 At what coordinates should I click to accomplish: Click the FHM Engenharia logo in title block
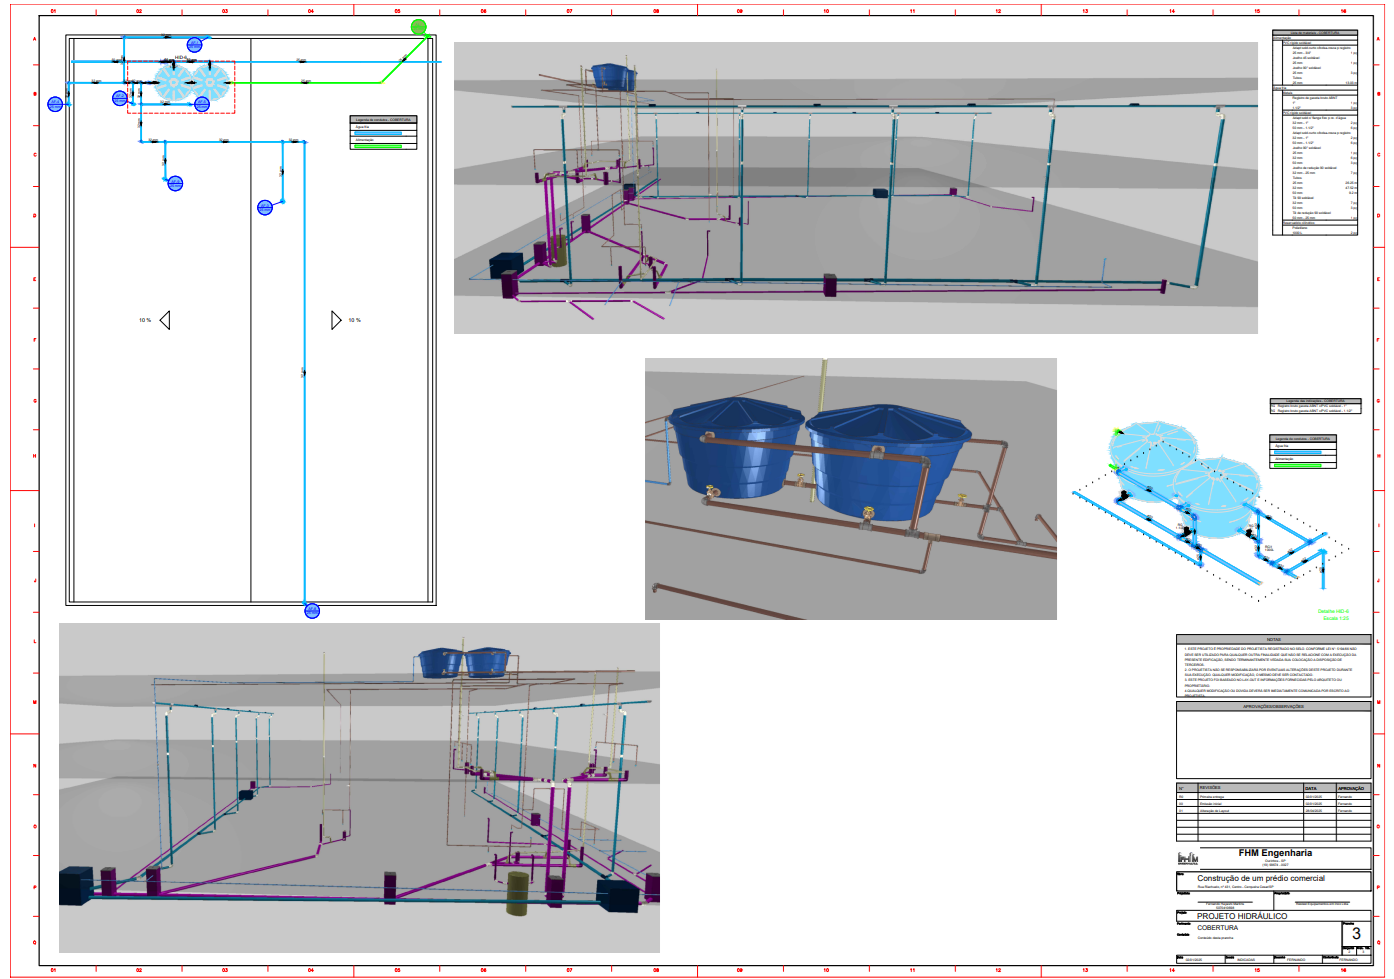tap(1187, 858)
